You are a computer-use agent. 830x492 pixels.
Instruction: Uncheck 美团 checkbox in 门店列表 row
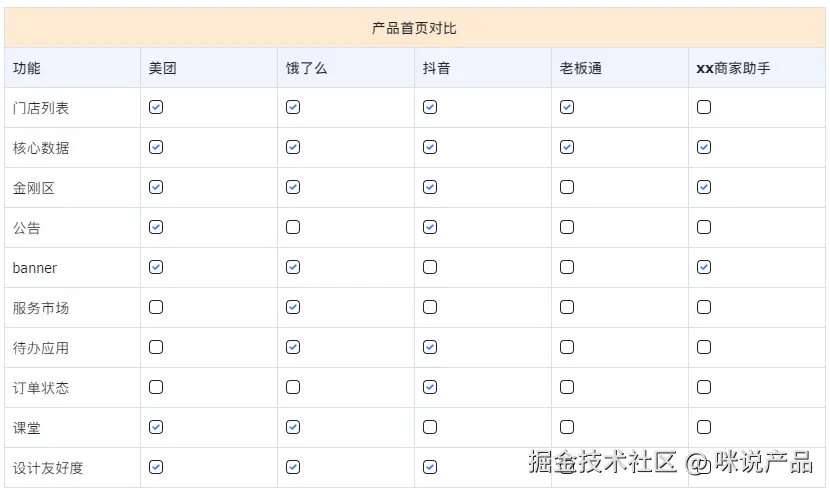tap(156, 107)
